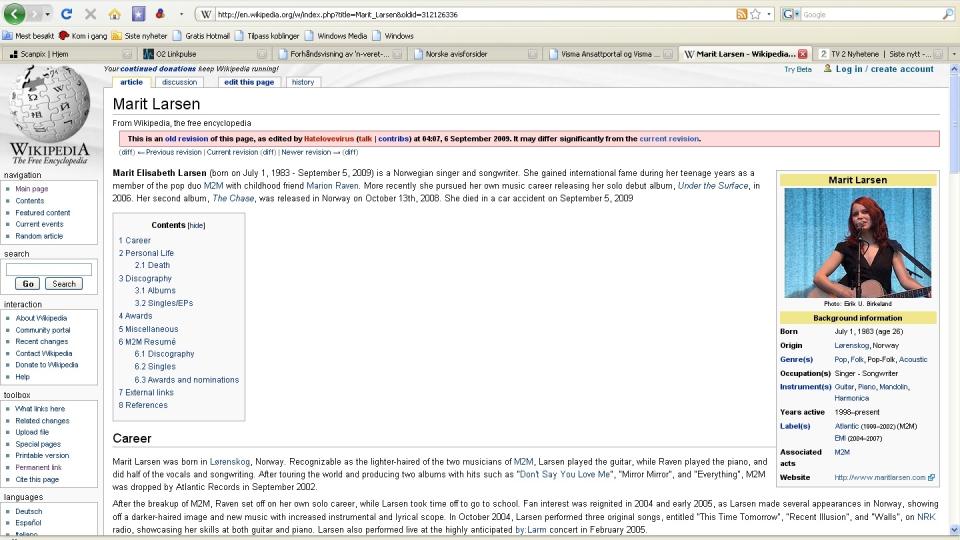Screen dimensions: 960x540
Task: Open the Kom i gang bookmark
Action: pyautogui.click(x=83, y=36)
